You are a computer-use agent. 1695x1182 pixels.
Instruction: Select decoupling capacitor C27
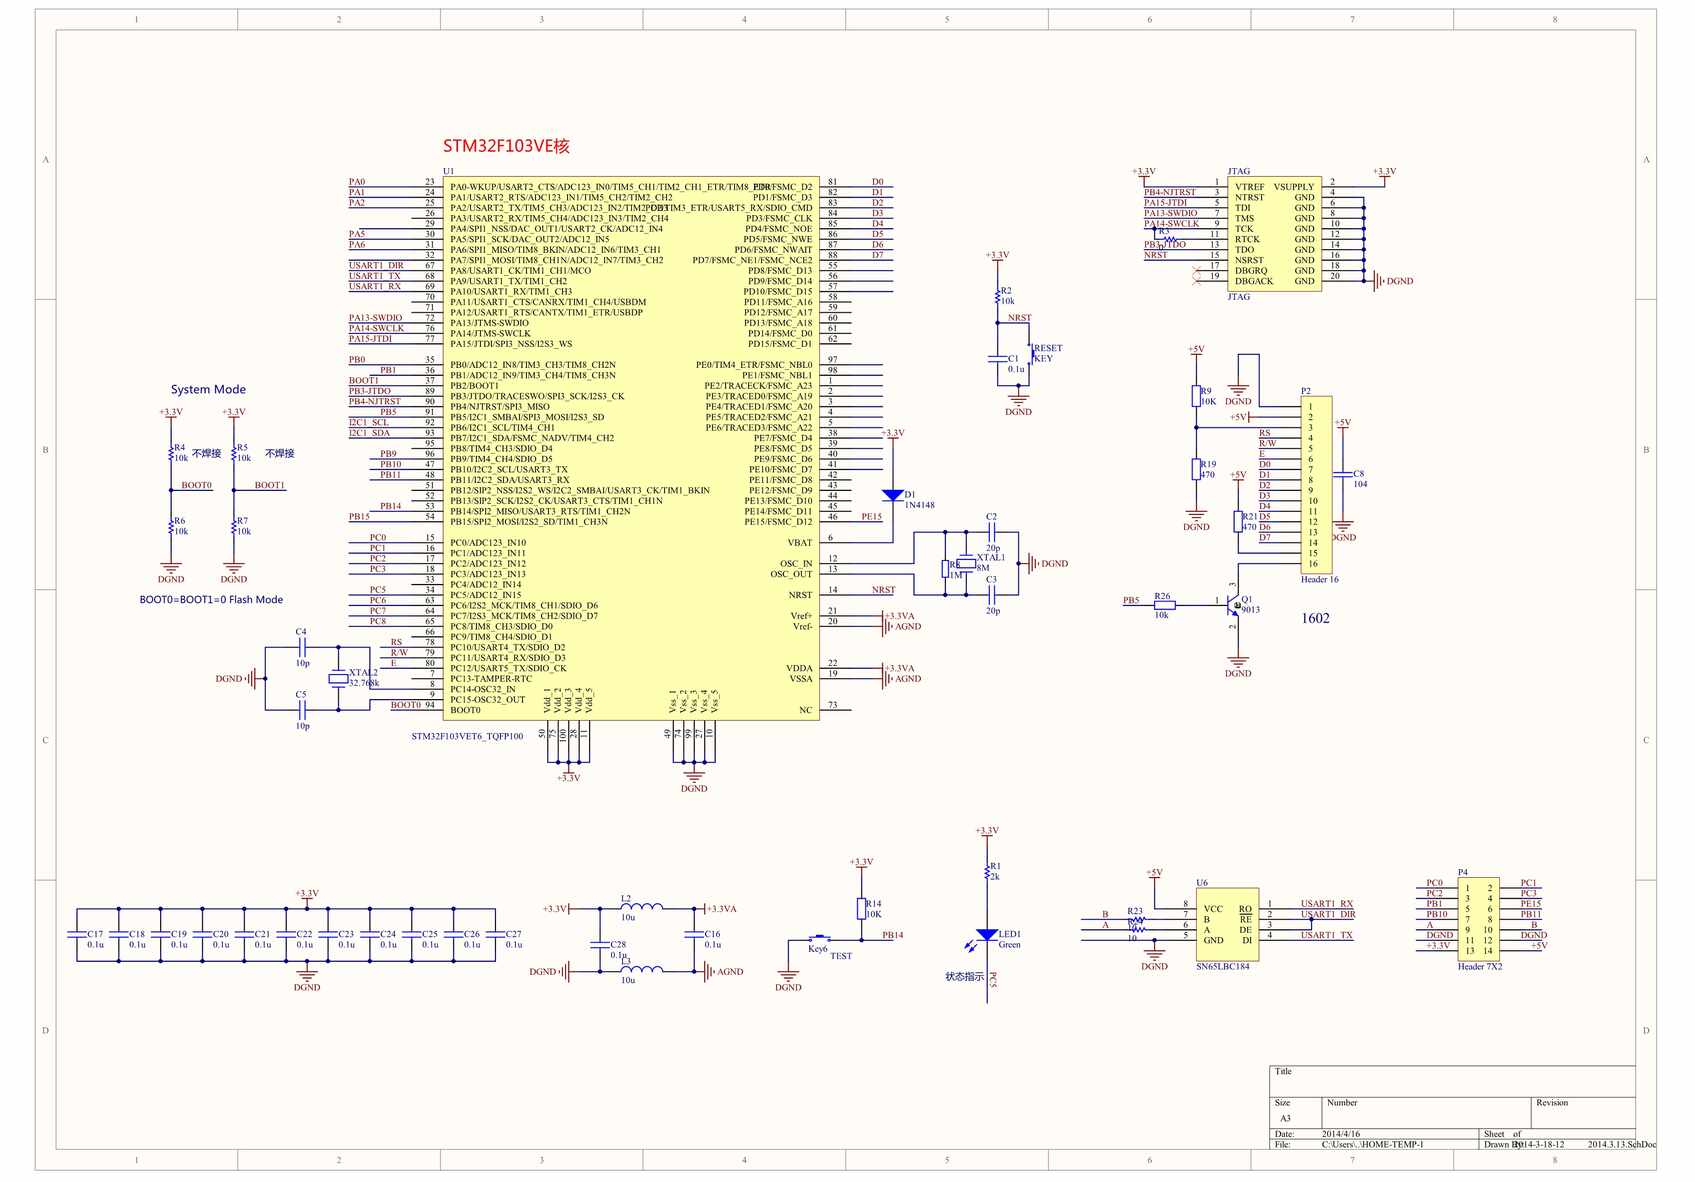495,935
